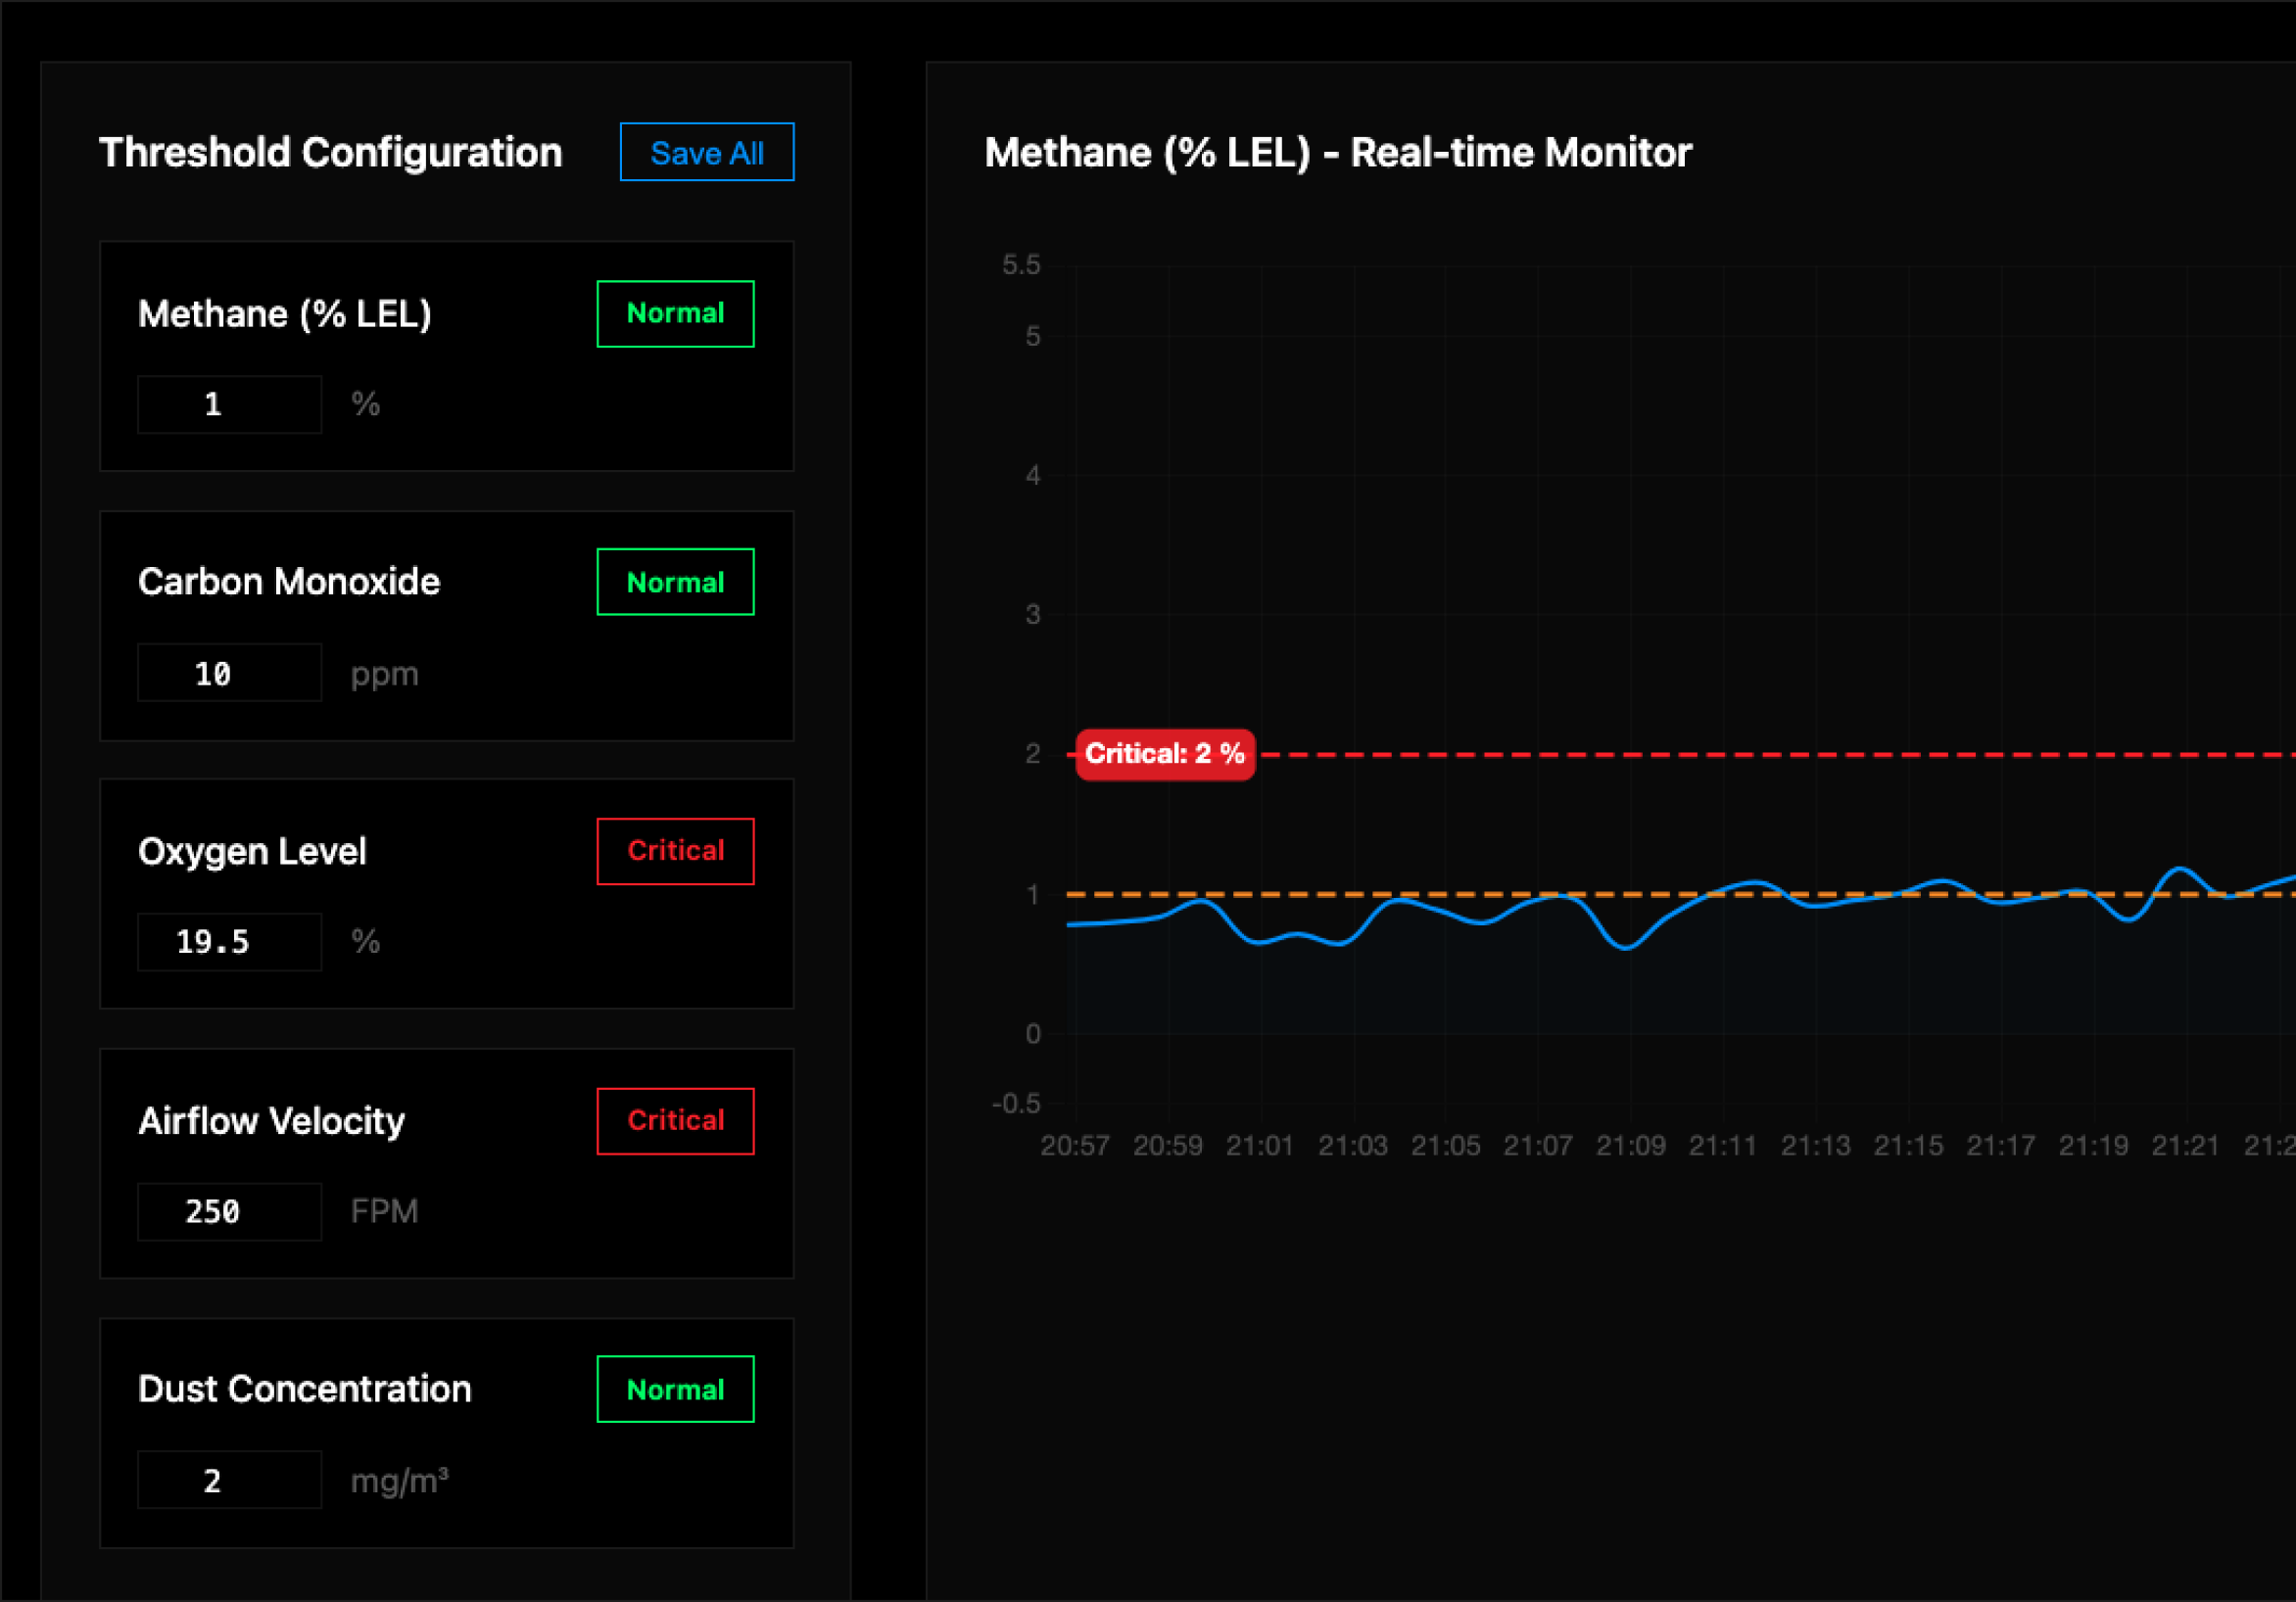Click the Oxygen Level card

pos(446,893)
